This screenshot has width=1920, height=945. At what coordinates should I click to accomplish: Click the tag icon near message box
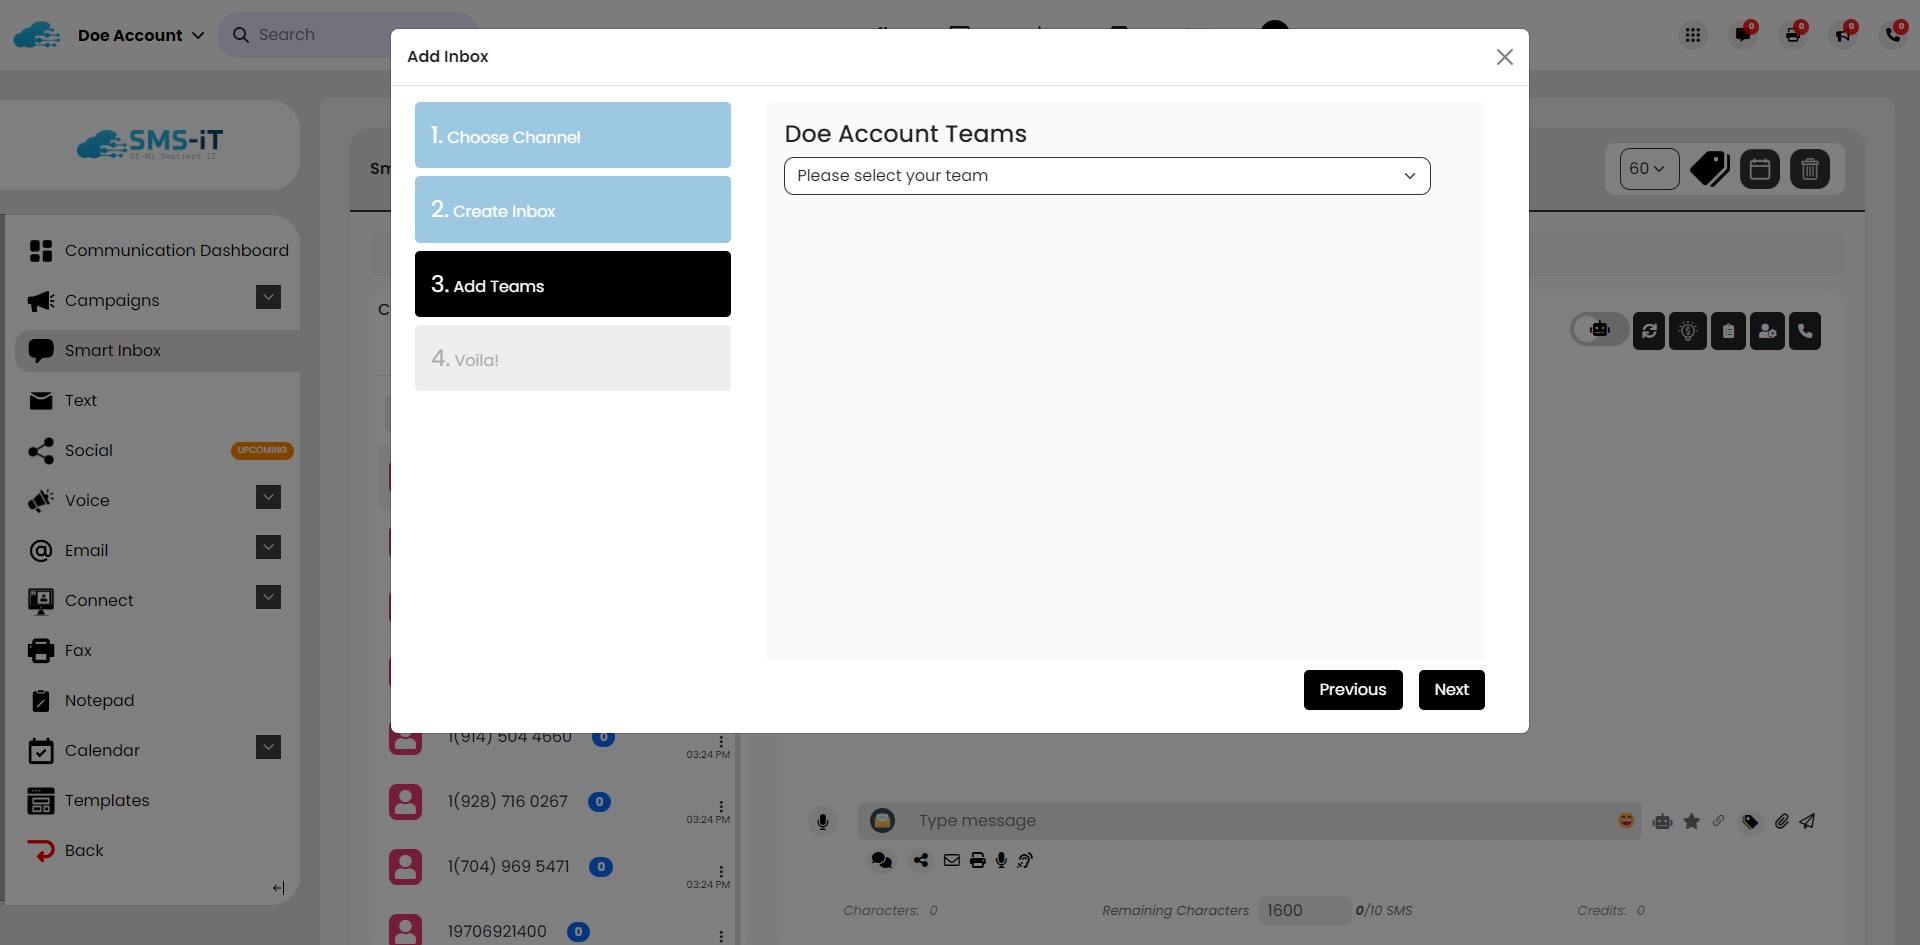(x=1750, y=821)
